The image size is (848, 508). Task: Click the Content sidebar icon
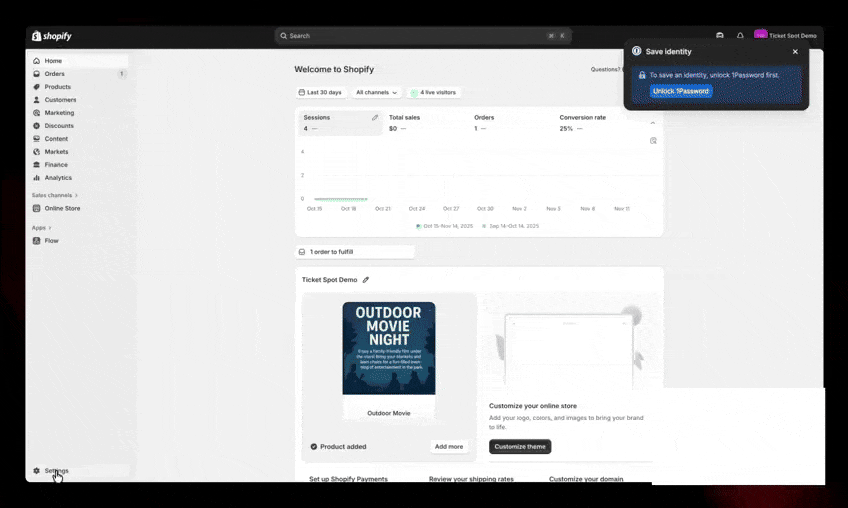(36, 138)
